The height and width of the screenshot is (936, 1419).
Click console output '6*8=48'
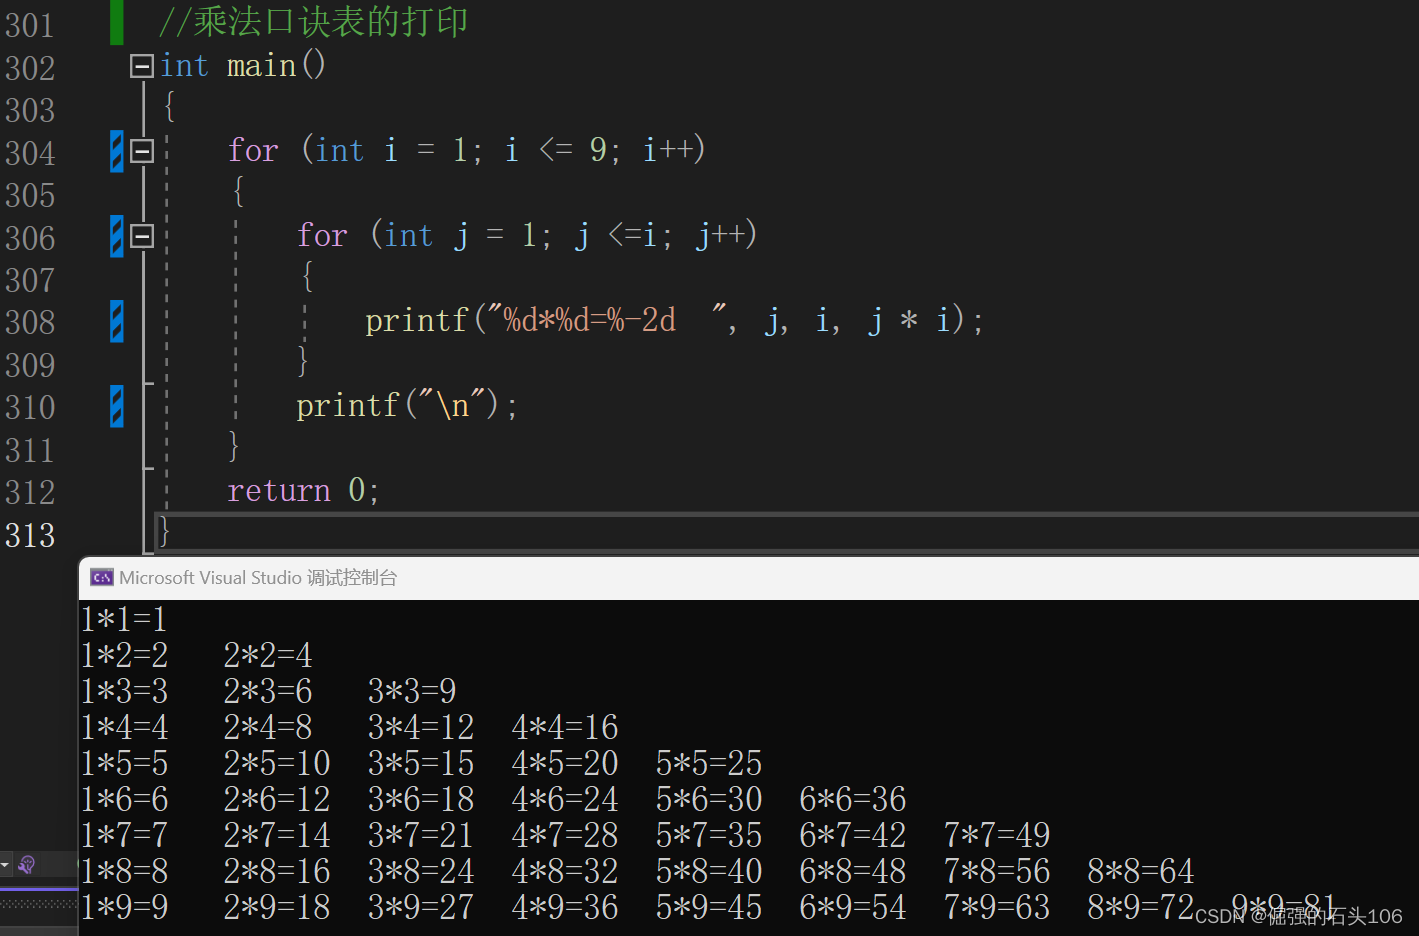point(853,871)
